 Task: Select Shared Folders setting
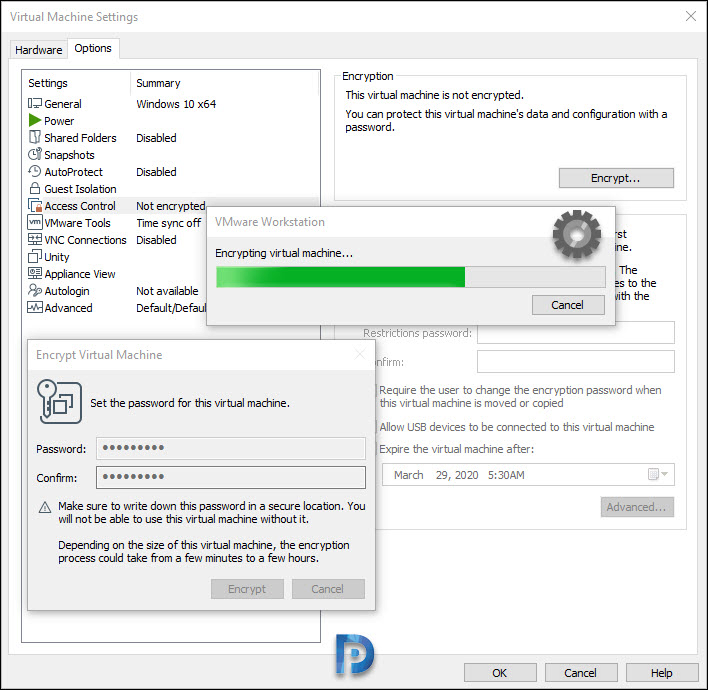[x=80, y=138]
